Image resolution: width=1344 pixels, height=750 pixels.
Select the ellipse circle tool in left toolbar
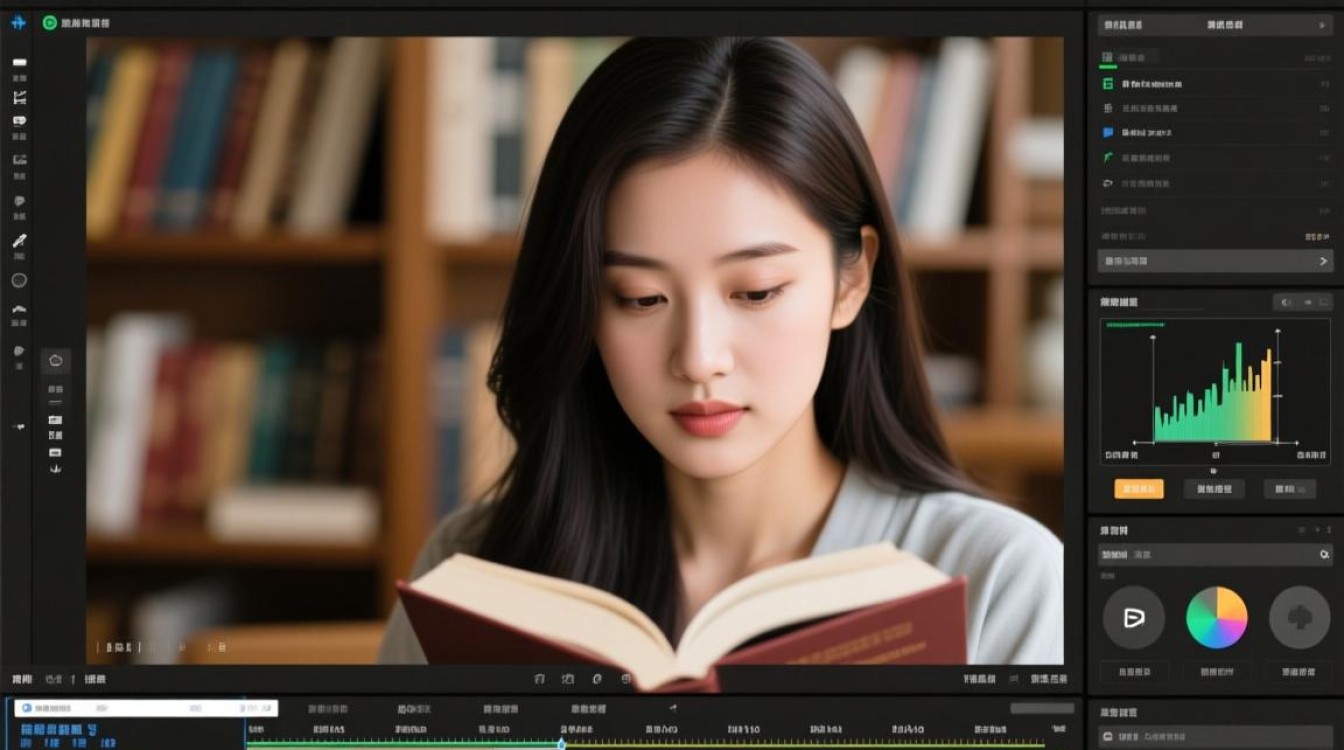pos(19,281)
